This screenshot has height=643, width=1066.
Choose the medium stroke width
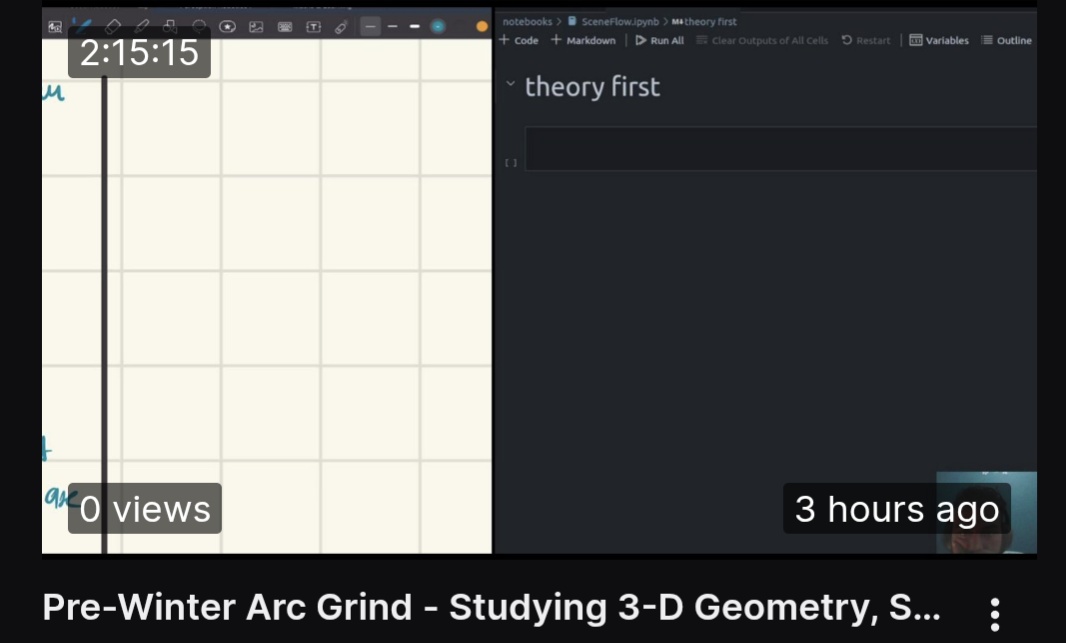392,27
